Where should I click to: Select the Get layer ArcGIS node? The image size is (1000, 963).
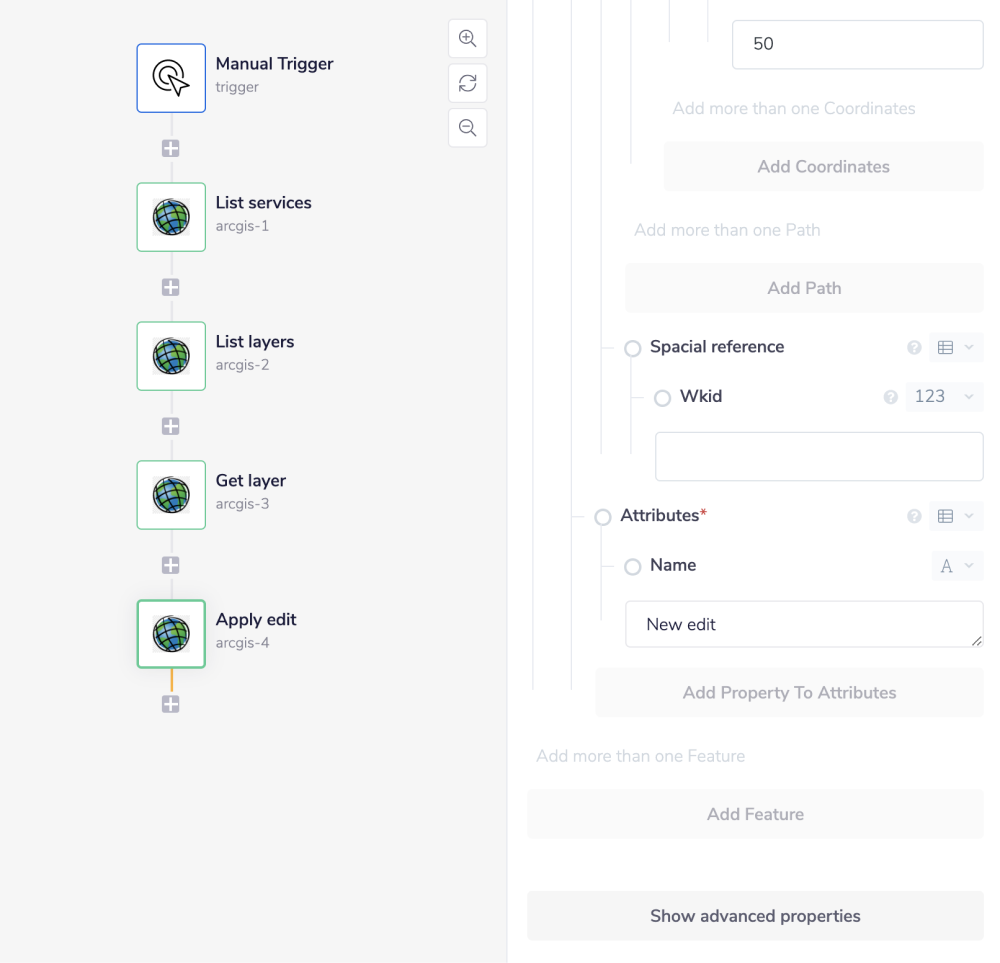click(x=171, y=495)
